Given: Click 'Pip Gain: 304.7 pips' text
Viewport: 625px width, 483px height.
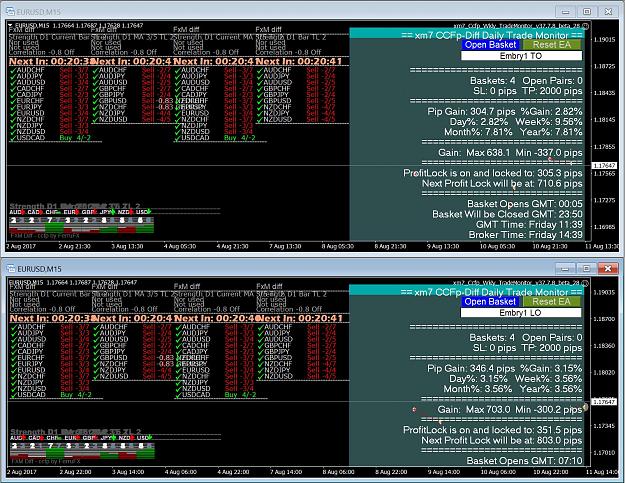Looking at the screenshot, I should click(x=470, y=112).
